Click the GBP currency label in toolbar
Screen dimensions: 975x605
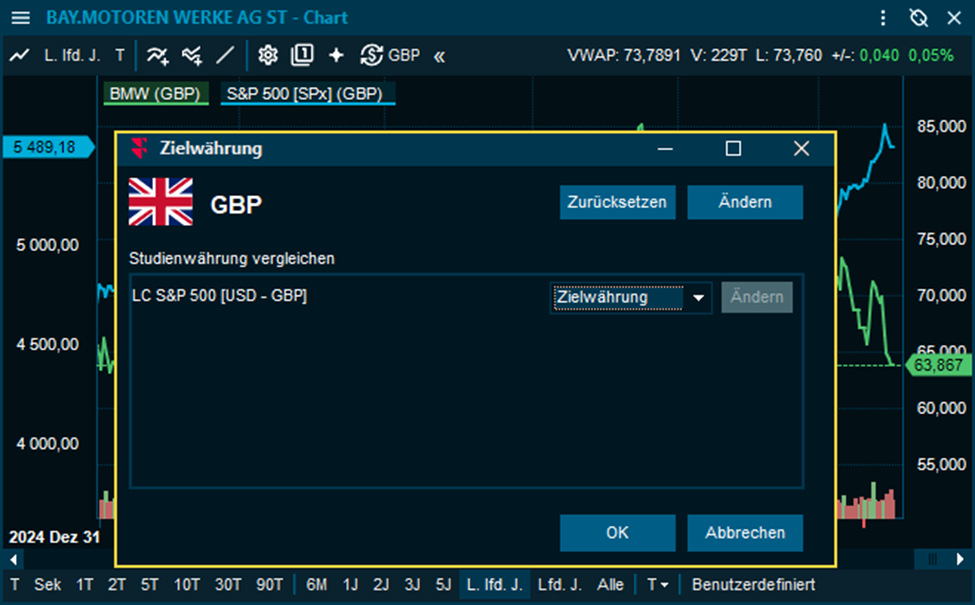[x=404, y=55]
